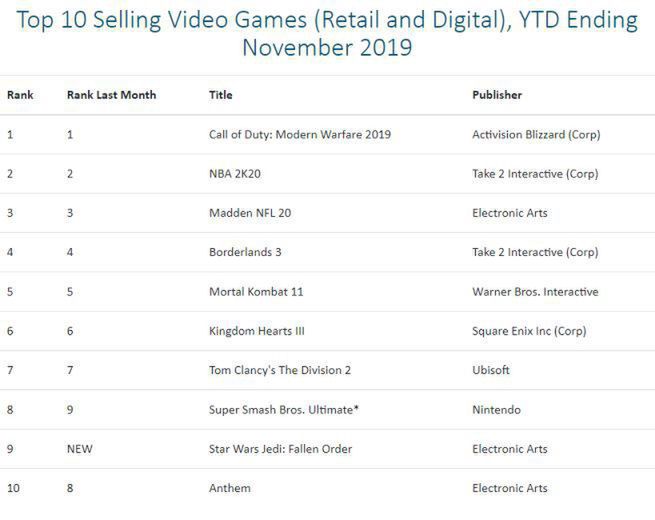The image size is (655, 520).
Task: Click Star Wars Jedi: Fallen Order title
Action: [280, 449]
